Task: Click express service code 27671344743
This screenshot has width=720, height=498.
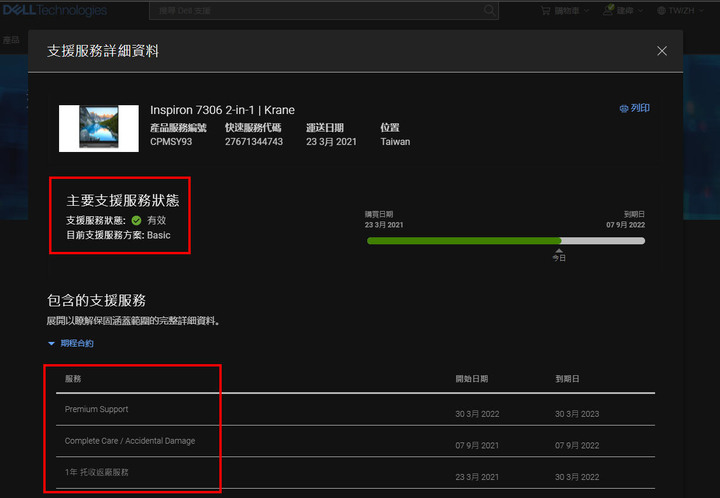Action: (254, 142)
